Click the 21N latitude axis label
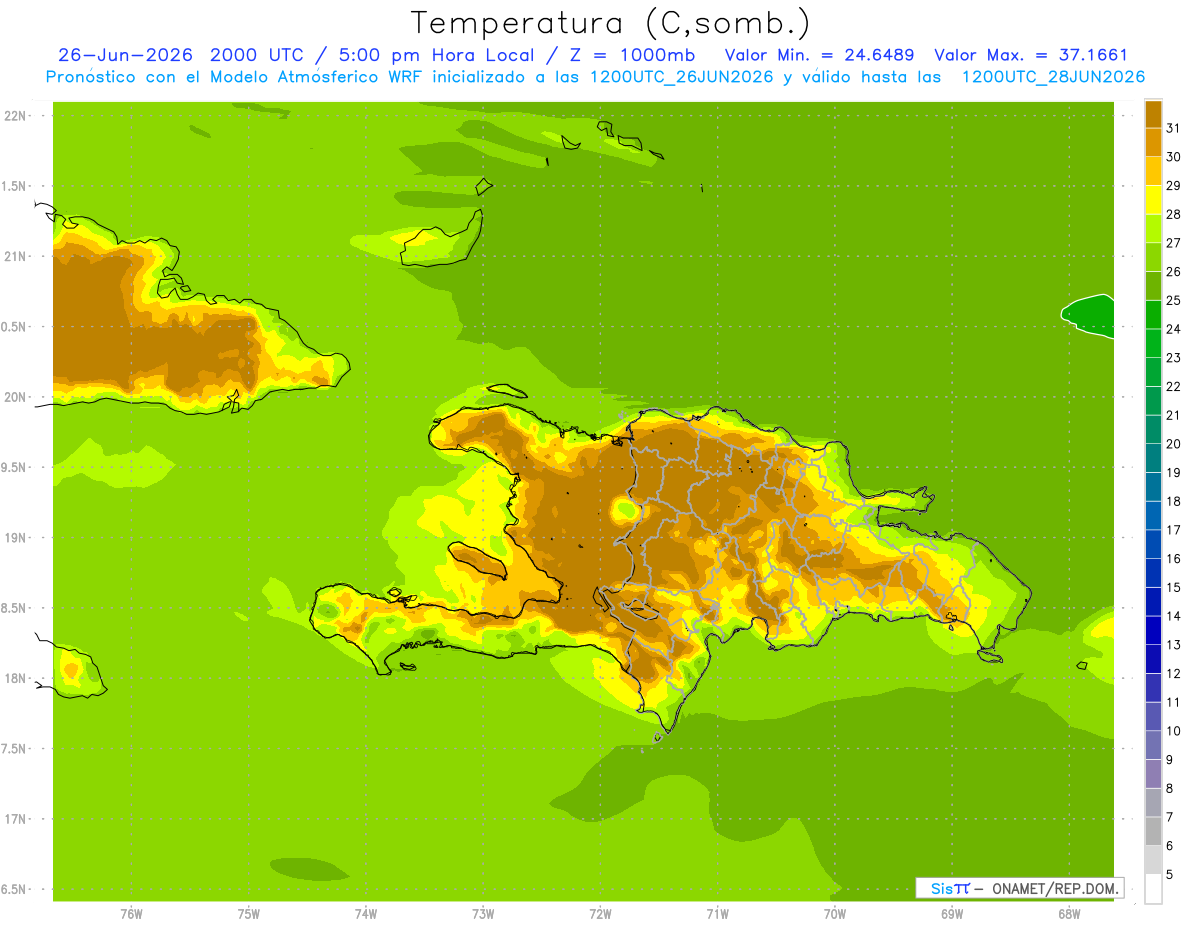1200x927 pixels. (17, 256)
